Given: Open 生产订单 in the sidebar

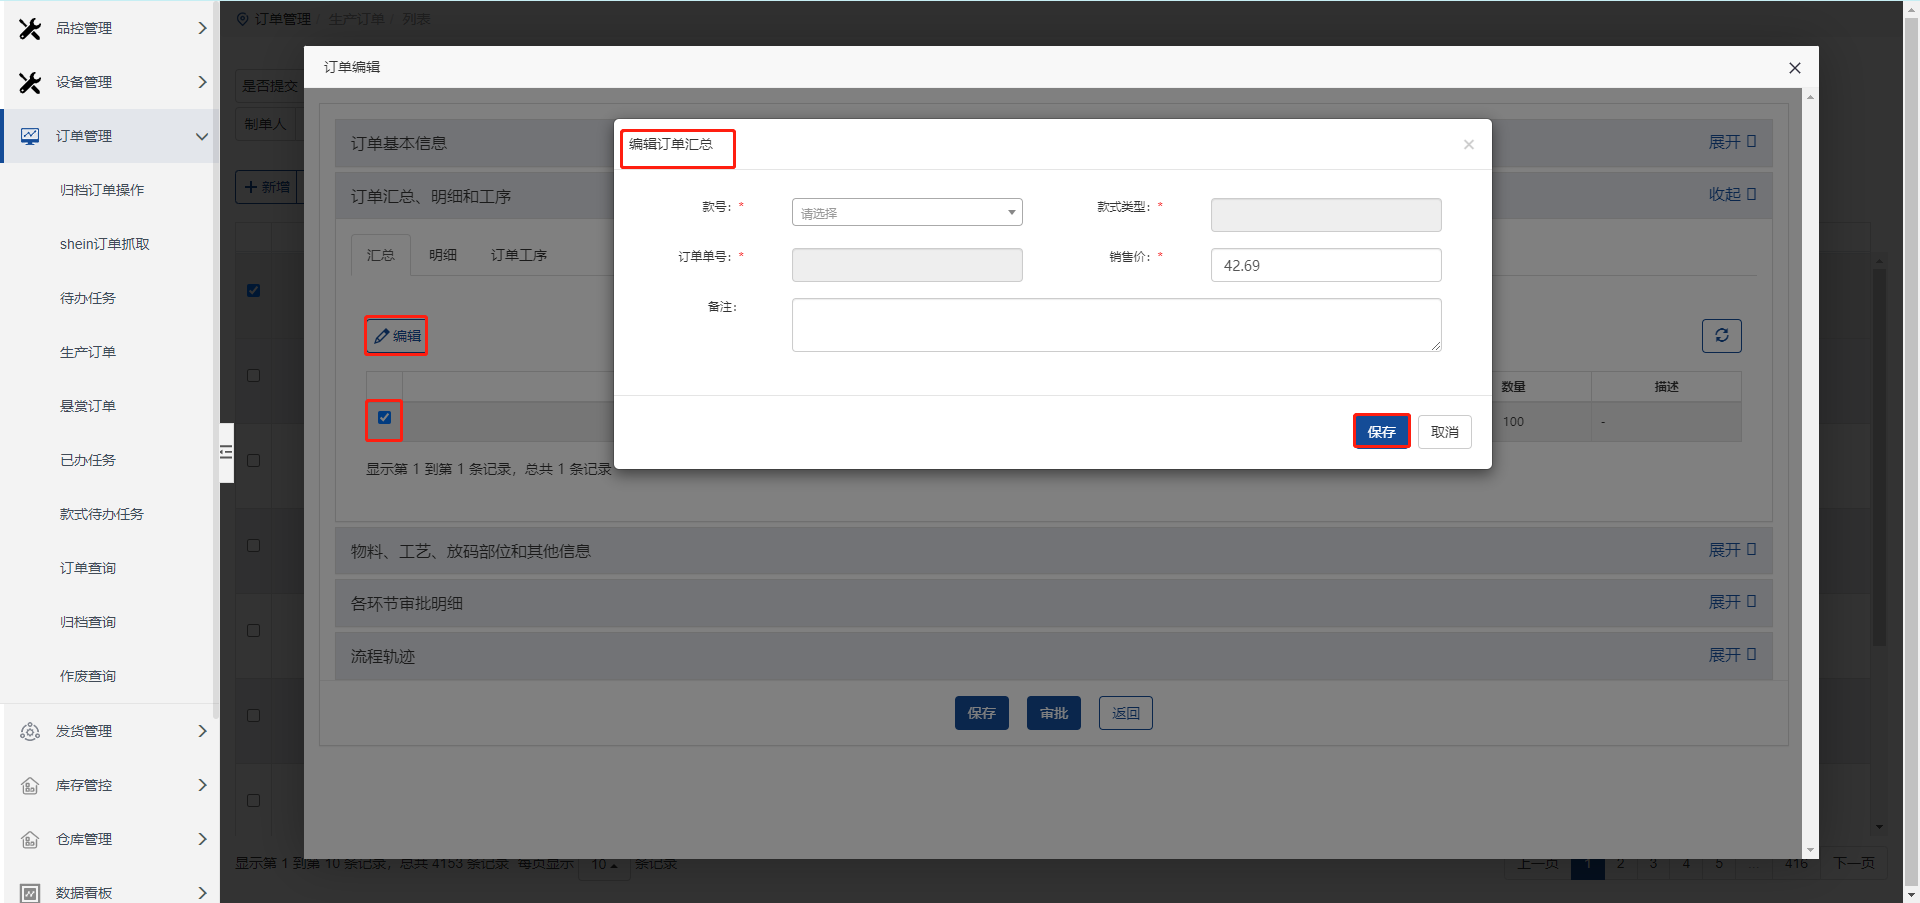Looking at the screenshot, I should [x=88, y=352].
